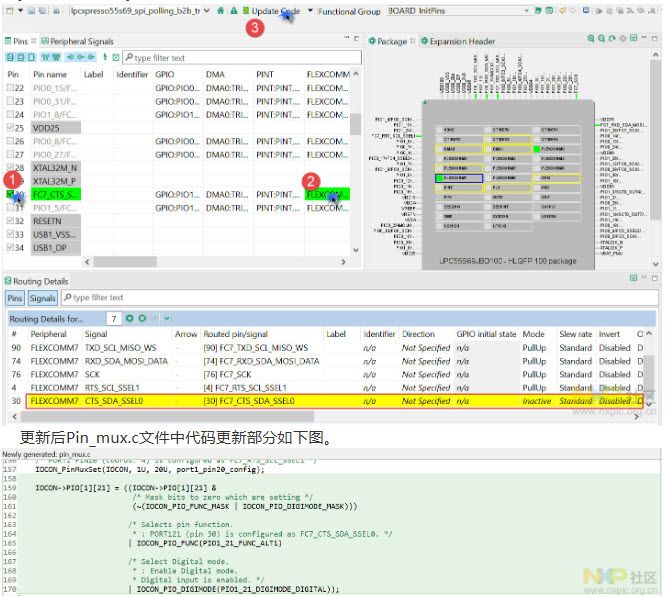Click the yellow undo arrow icon

tap(562, 11)
